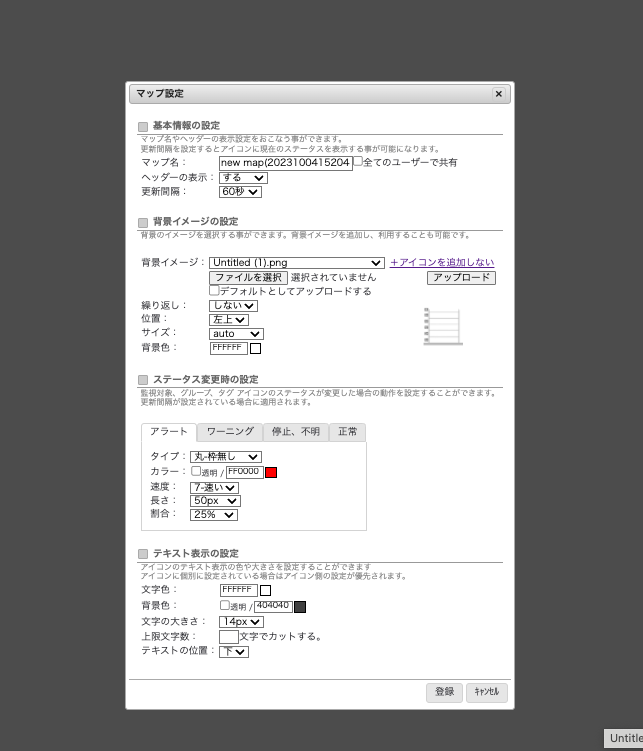Open the dark gray text 背景色 swatch
This screenshot has height=751, width=643.
point(300,607)
